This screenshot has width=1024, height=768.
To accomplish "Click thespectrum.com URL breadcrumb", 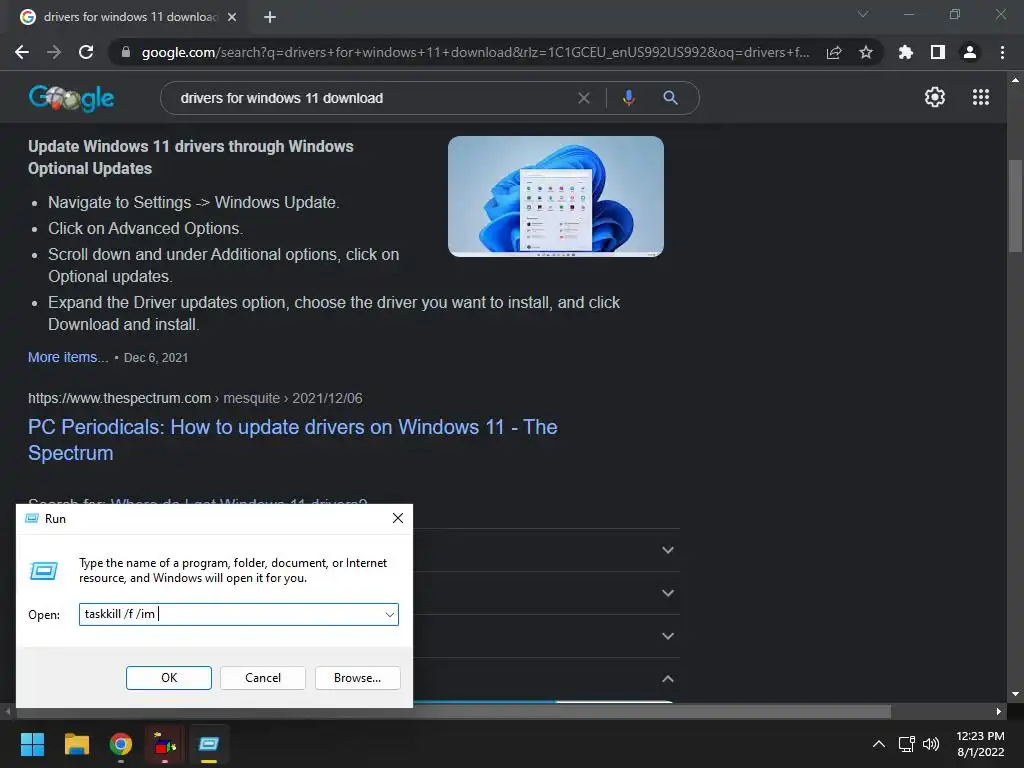I will tap(195, 398).
